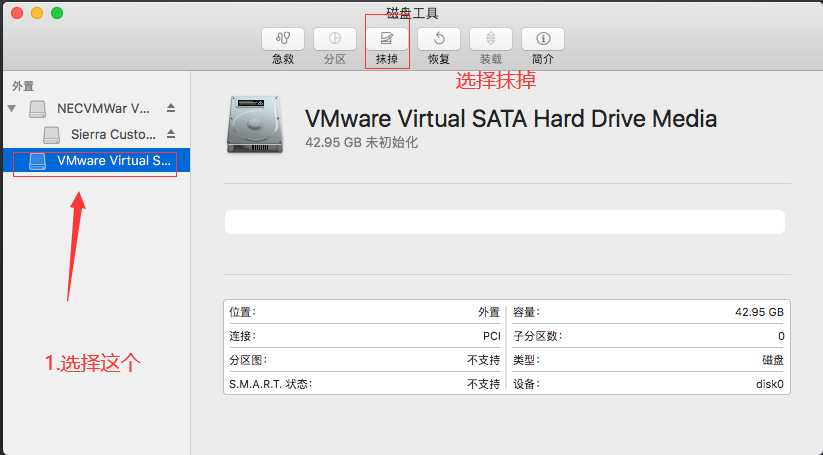This screenshot has width=823, height=455.
Task: Click the Restore (恢复) toolbar icon
Action: (439, 39)
